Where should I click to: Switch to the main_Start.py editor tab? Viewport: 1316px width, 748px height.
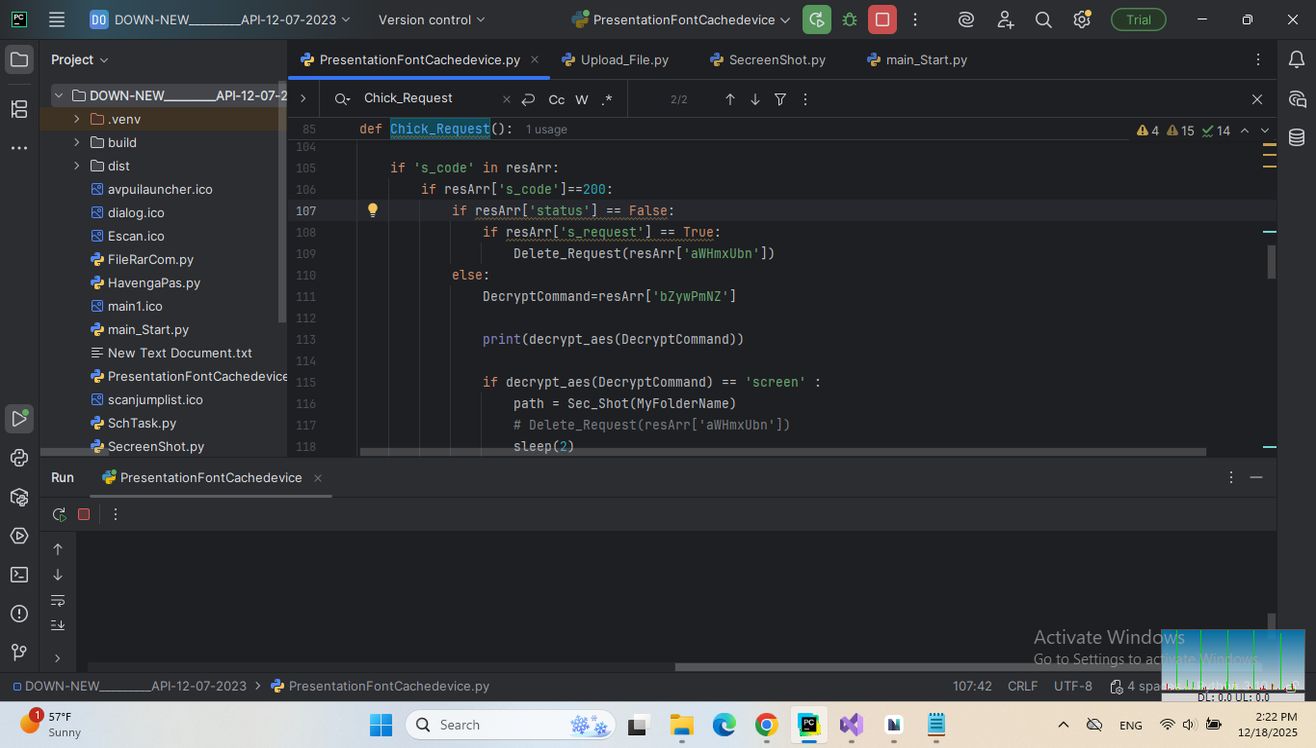tap(926, 60)
